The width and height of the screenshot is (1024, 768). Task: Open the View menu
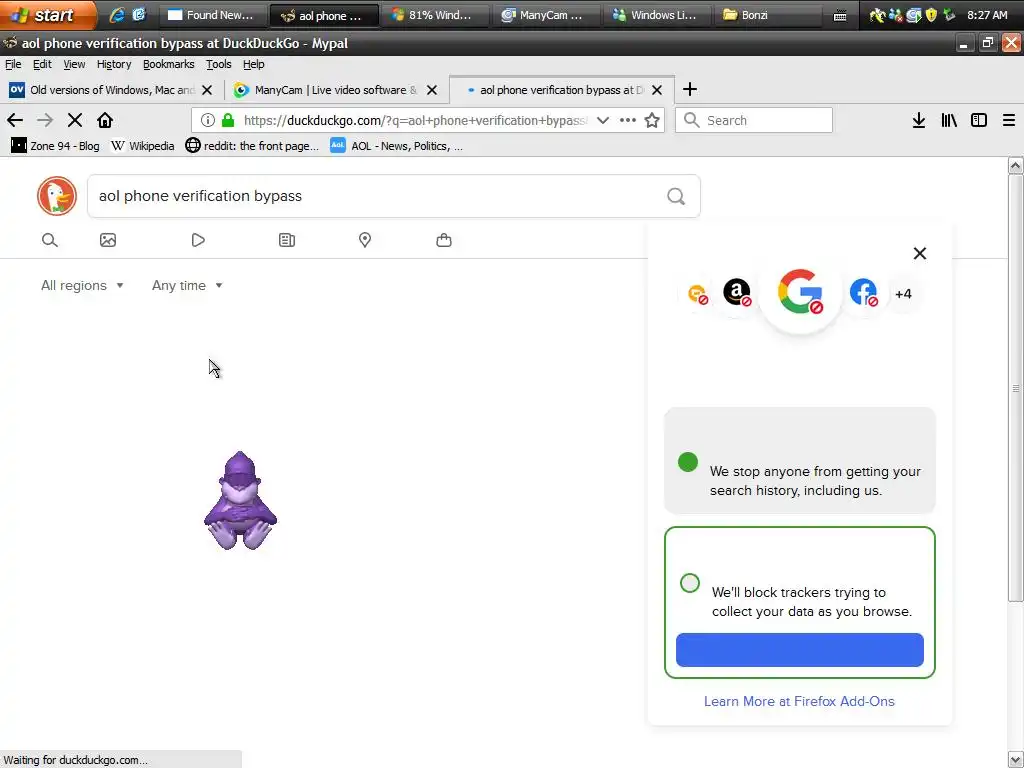74,64
